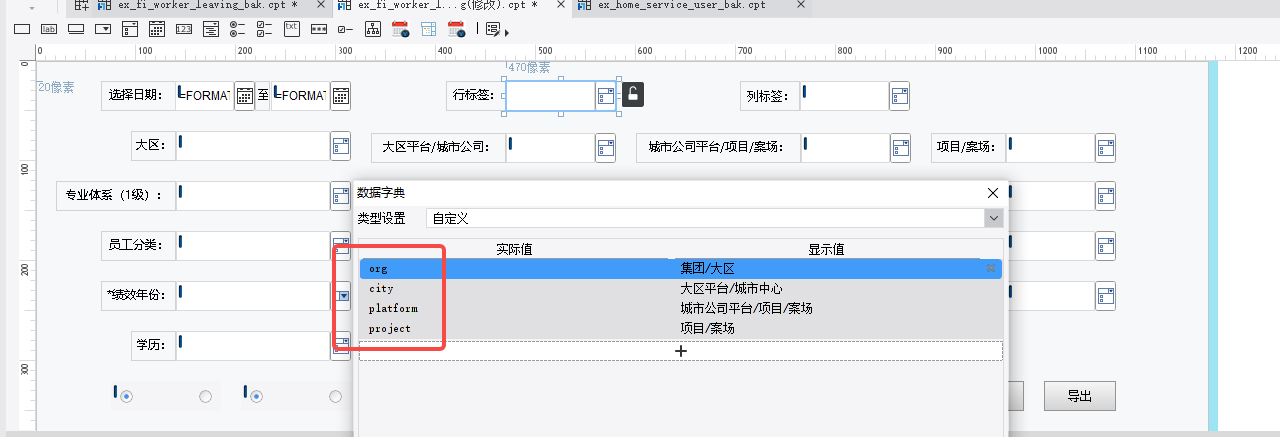This screenshot has width=1280, height=437.
Task: Click the 导出 button
Action: click(x=1080, y=396)
